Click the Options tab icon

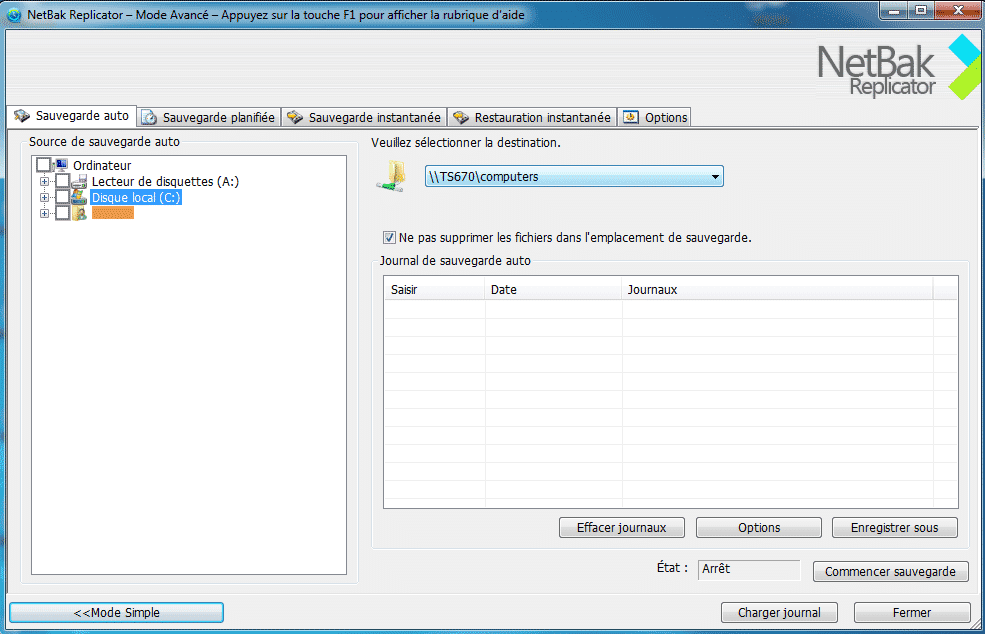pyautogui.click(x=631, y=118)
